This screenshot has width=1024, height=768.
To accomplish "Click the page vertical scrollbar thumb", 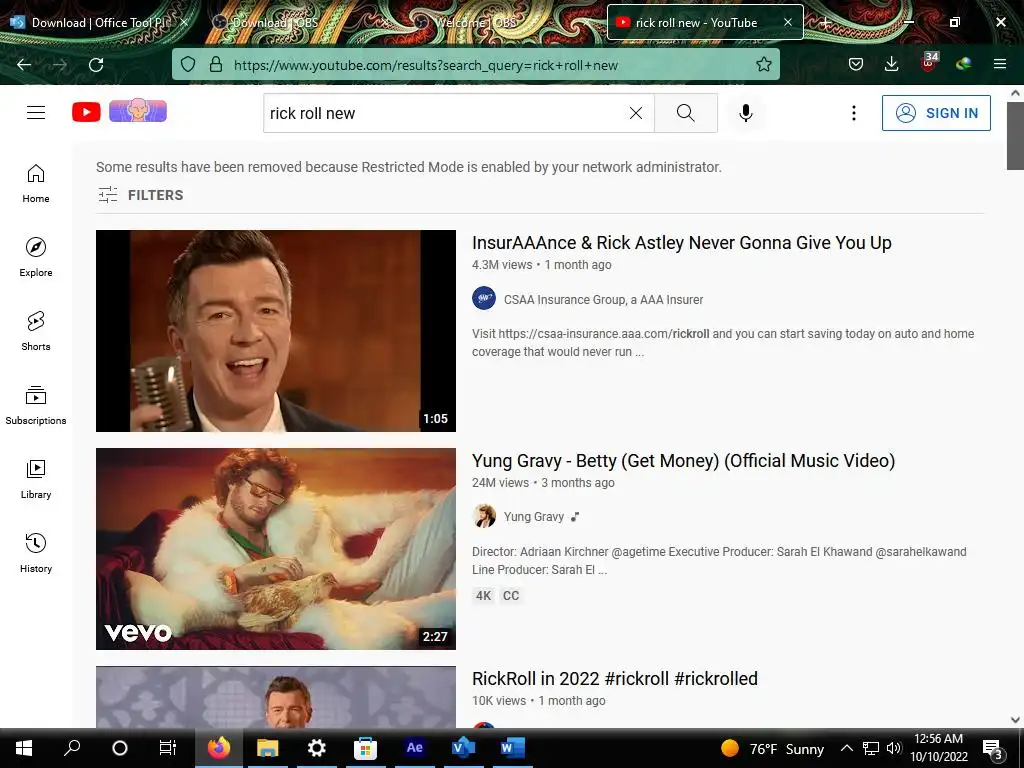I will [x=1015, y=135].
